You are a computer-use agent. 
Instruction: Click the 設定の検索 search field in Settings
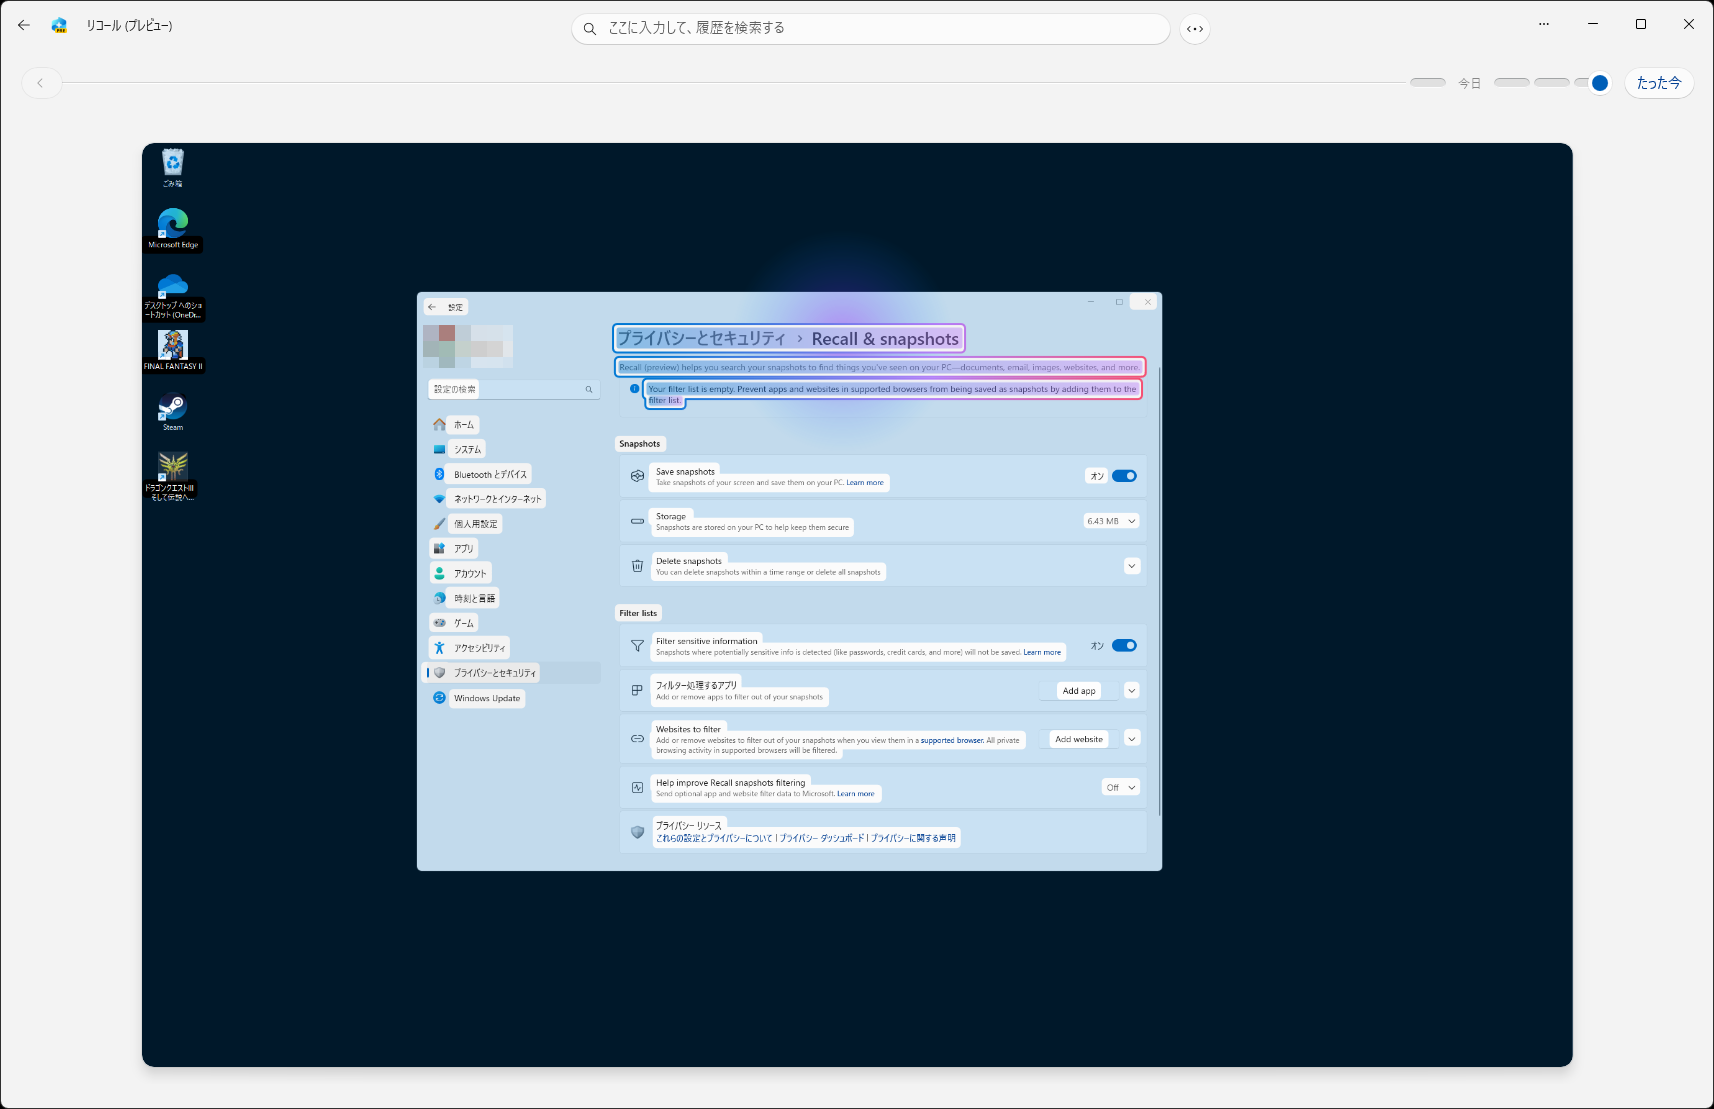(514, 390)
